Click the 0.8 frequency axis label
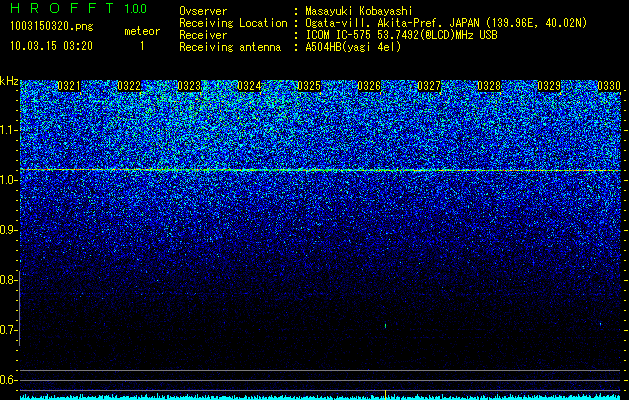629x400 pixels. pos(7,280)
